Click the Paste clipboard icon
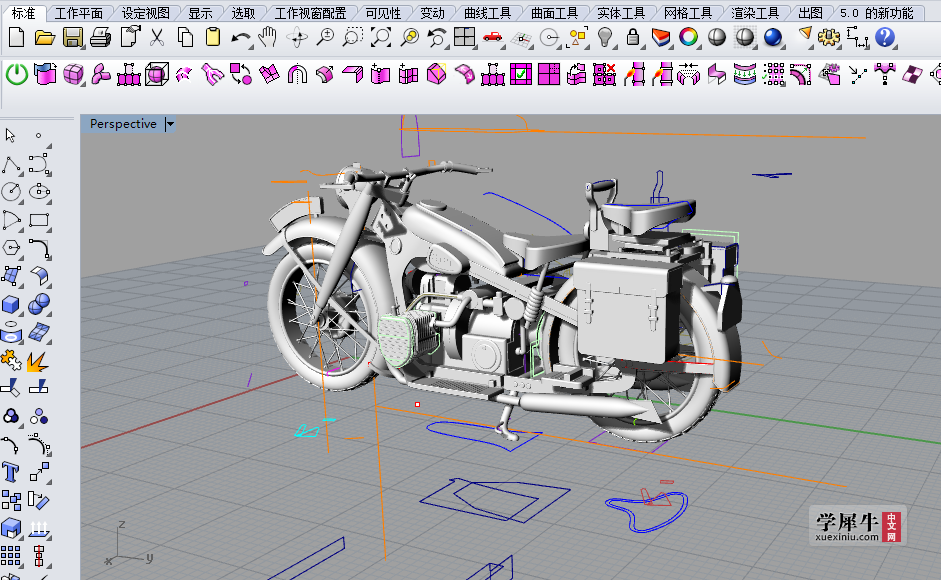This screenshot has height=580, width=941. [x=212, y=38]
